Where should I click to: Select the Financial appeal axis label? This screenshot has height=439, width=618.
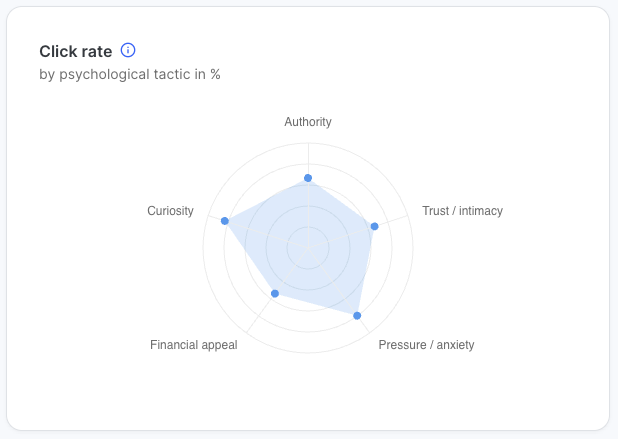(194, 345)
